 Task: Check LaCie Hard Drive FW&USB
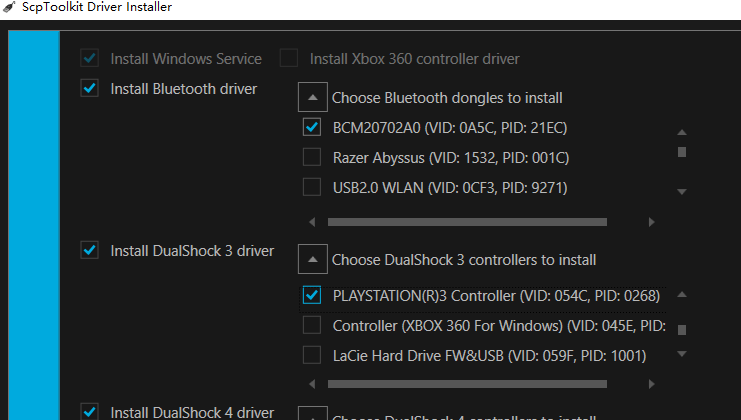coord(312,355)
